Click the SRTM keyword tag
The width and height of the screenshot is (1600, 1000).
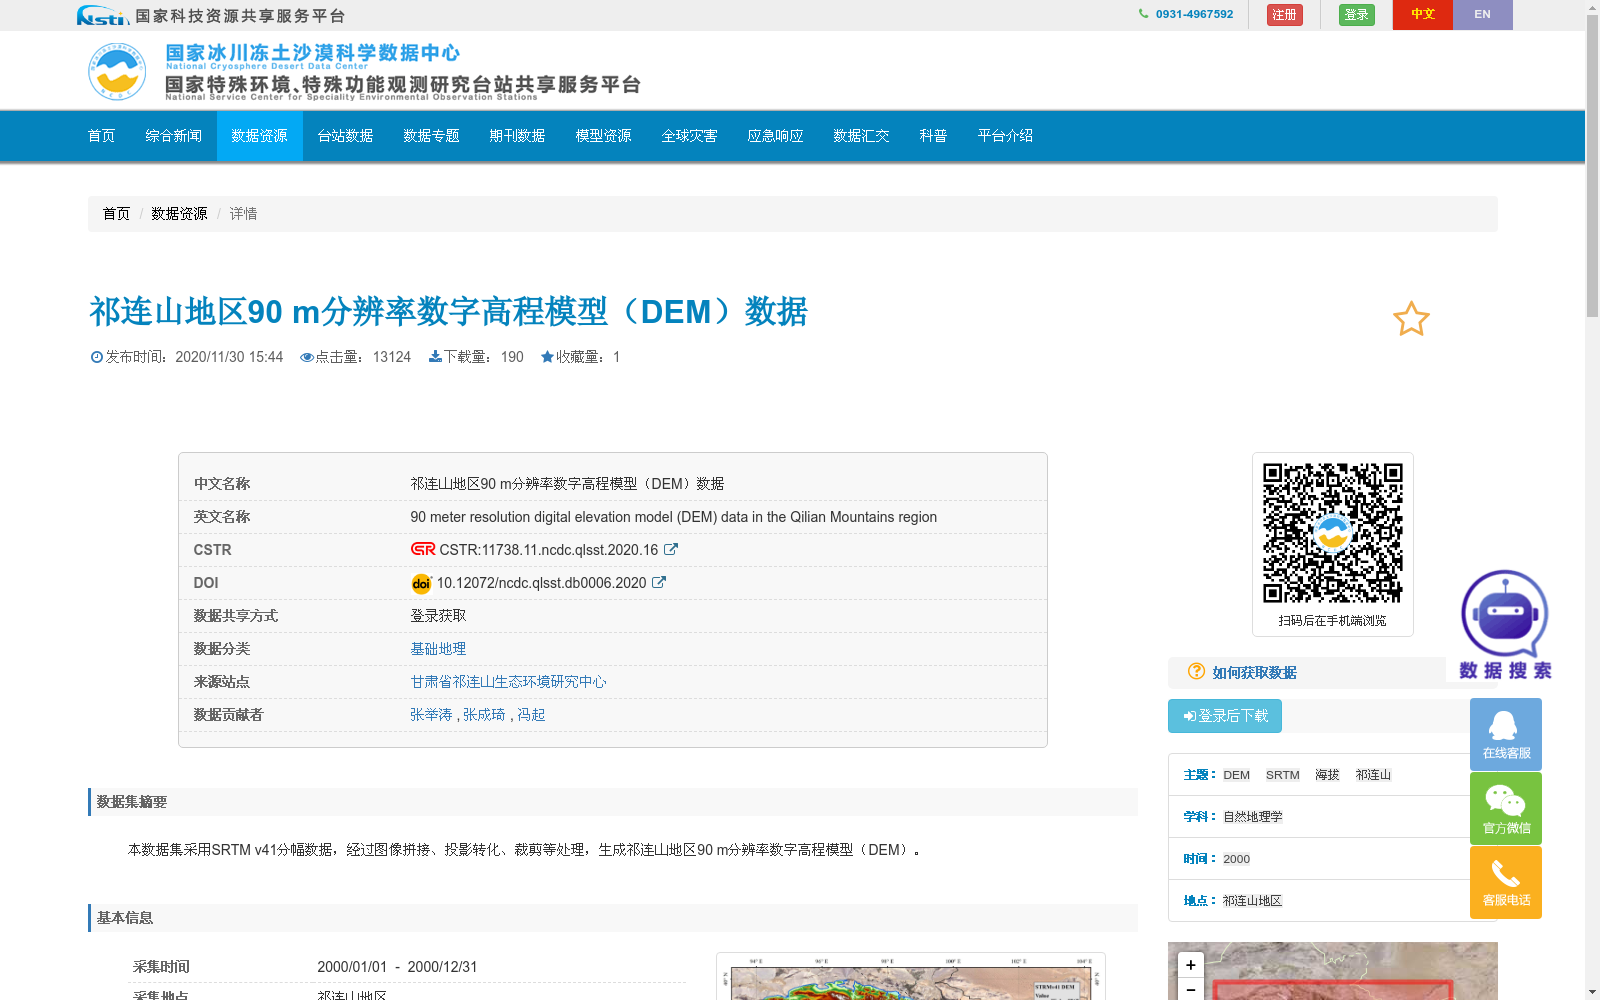click(x=1282, y=775)
